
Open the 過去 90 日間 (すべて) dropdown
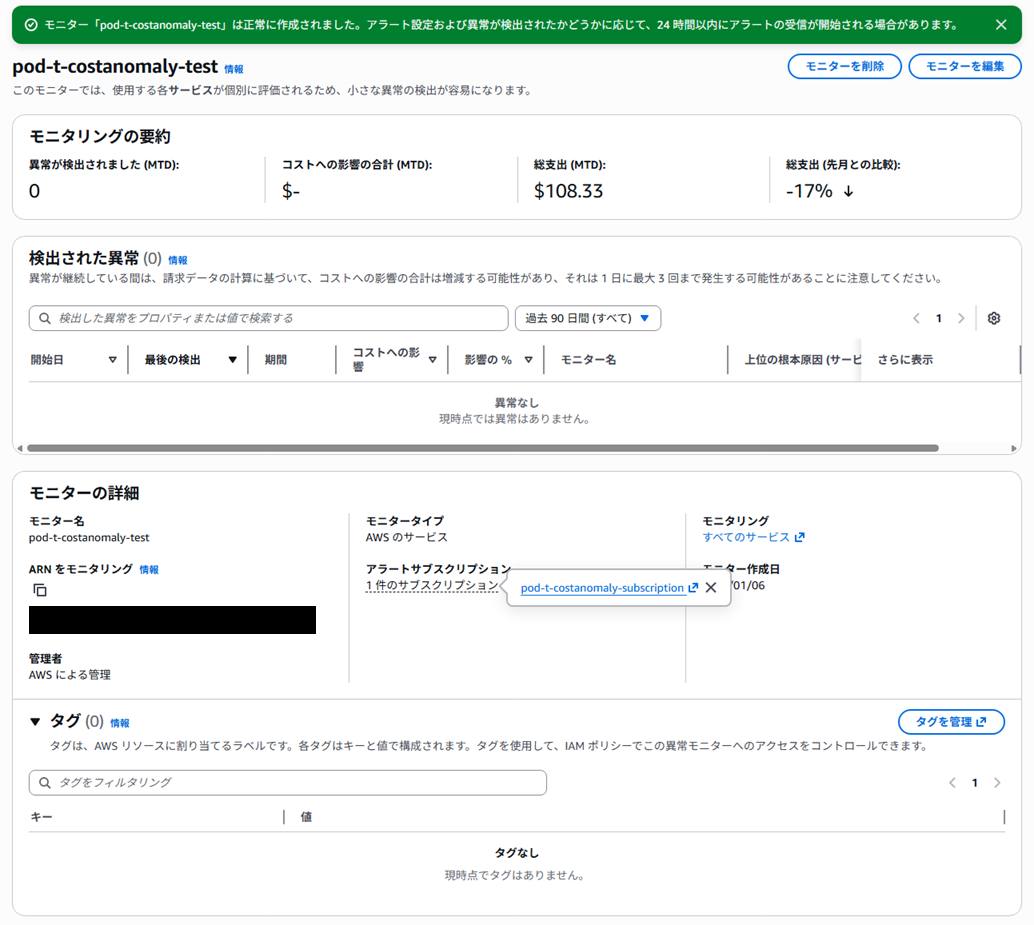coord(588,318)
